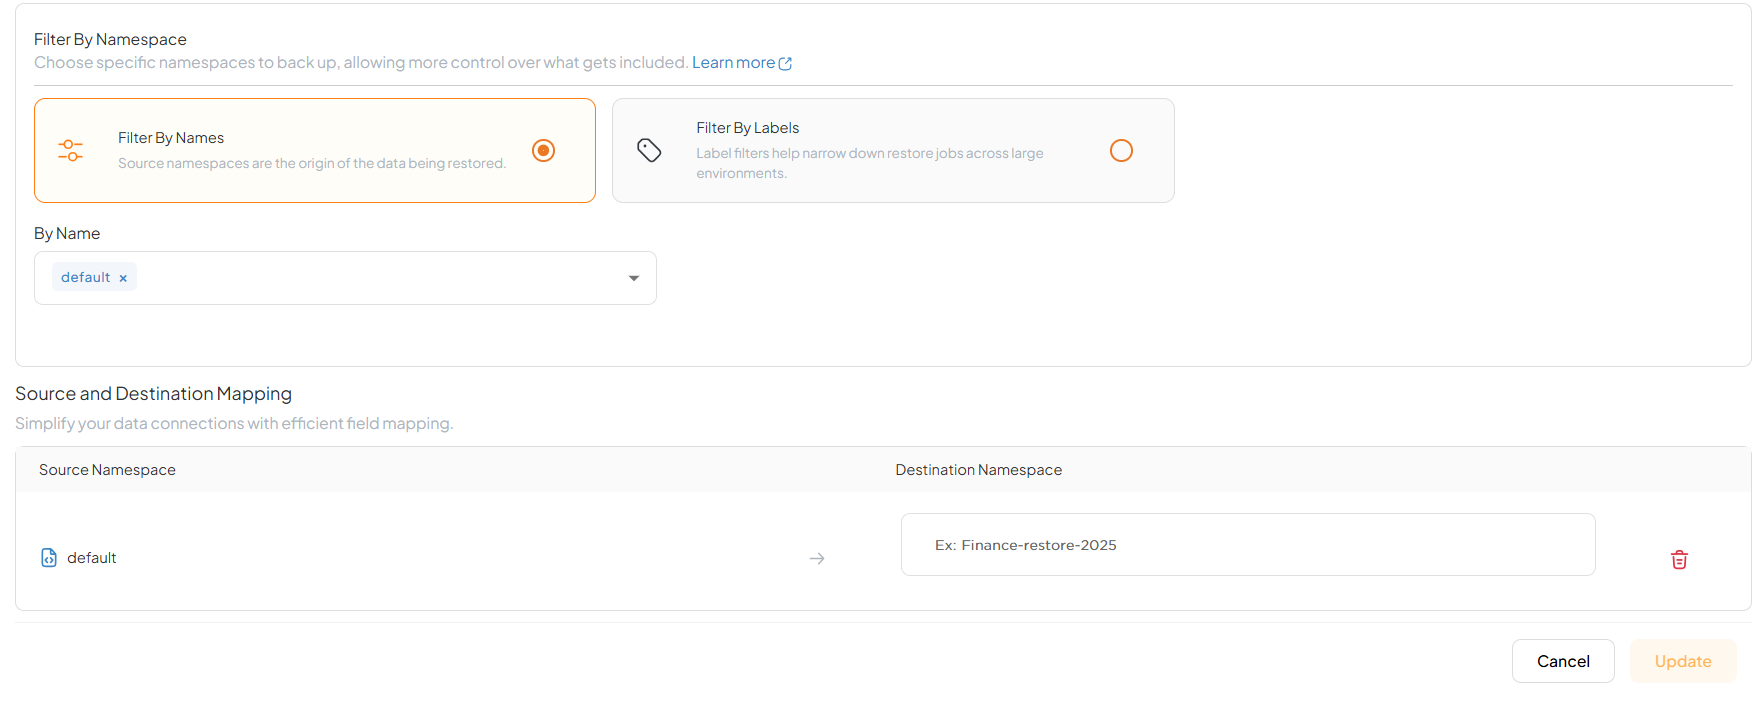Click the Source and Destination Mapping heading
This screenshot has height=702, width=1763.
[x=153, y=394]
